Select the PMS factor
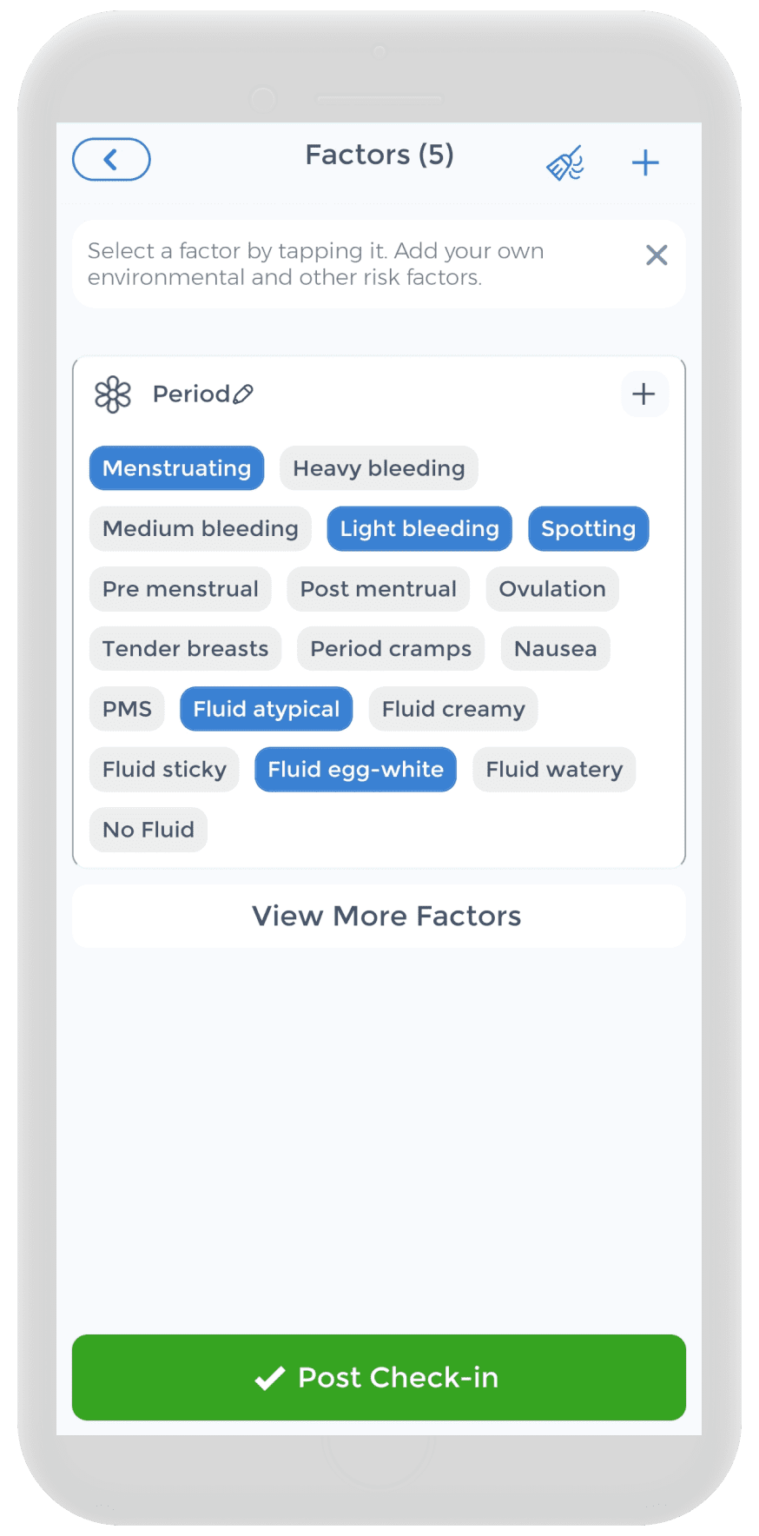This screenshot has width=759, height=1536. (x=127, y=709)
